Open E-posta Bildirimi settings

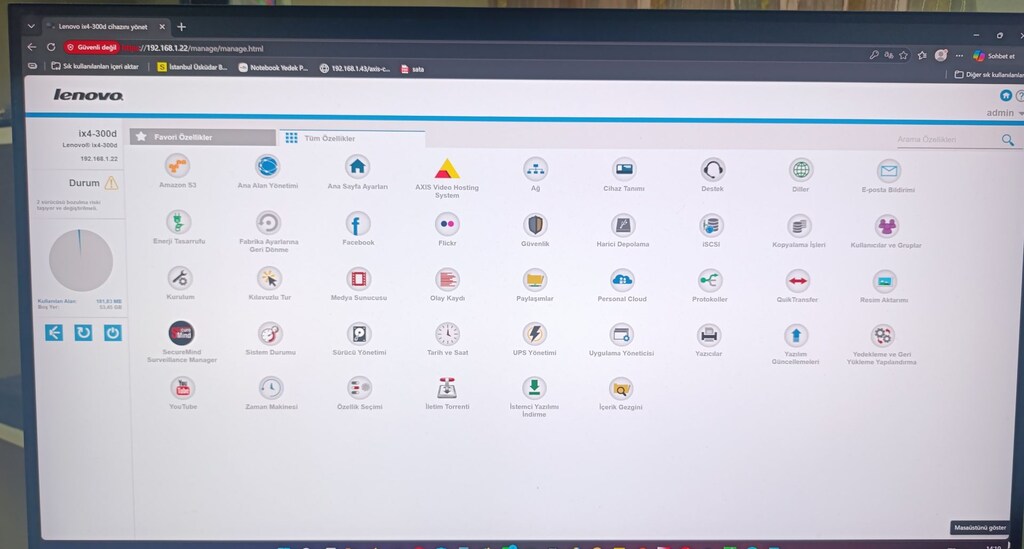[x=888, y=171]
